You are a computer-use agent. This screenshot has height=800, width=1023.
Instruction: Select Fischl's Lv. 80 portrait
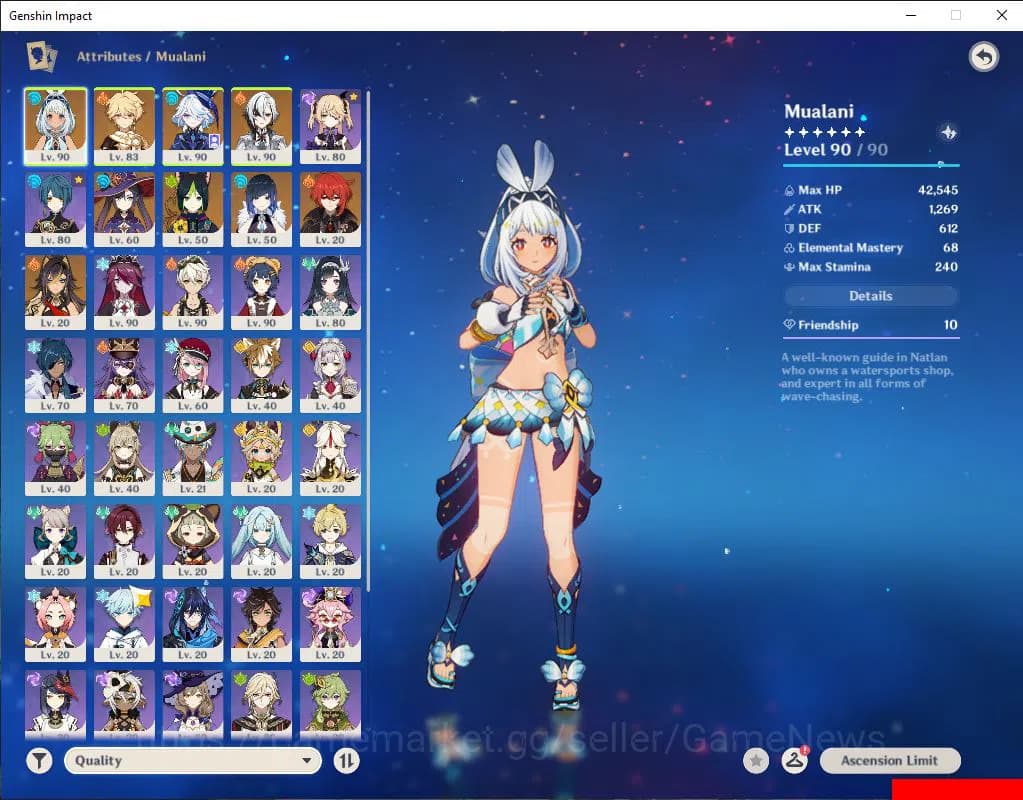[330, 127]
